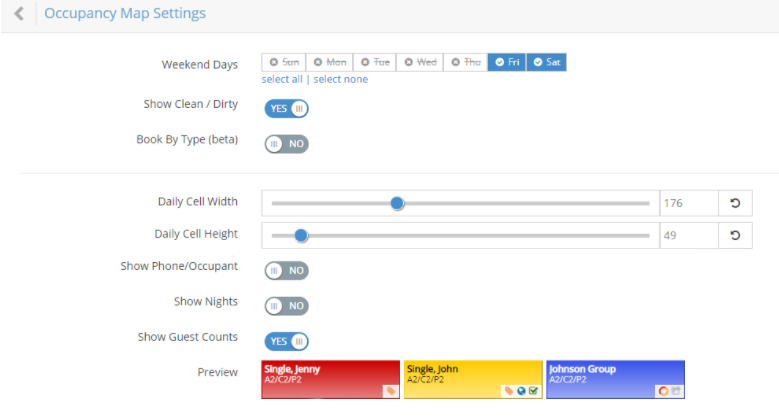Click the tag icon on John preview
This screenshot has width=779, height=417.
[x=509, y=391]
